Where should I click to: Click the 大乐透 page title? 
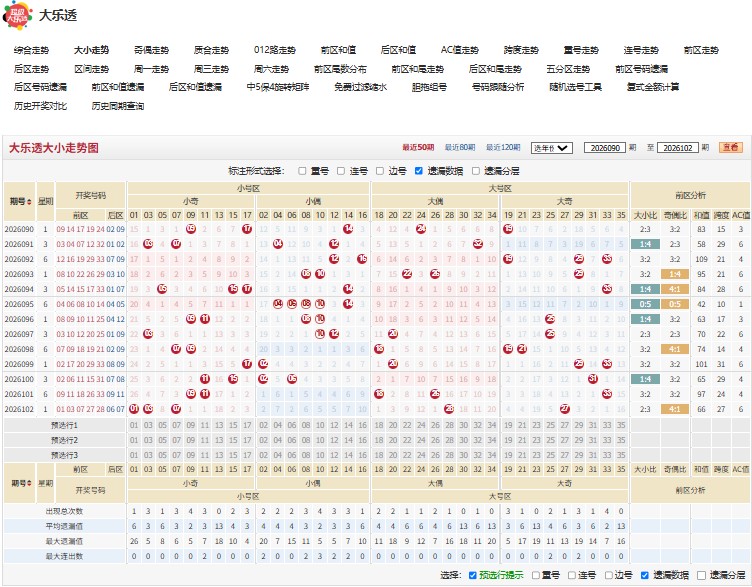(x=58, y=15)
